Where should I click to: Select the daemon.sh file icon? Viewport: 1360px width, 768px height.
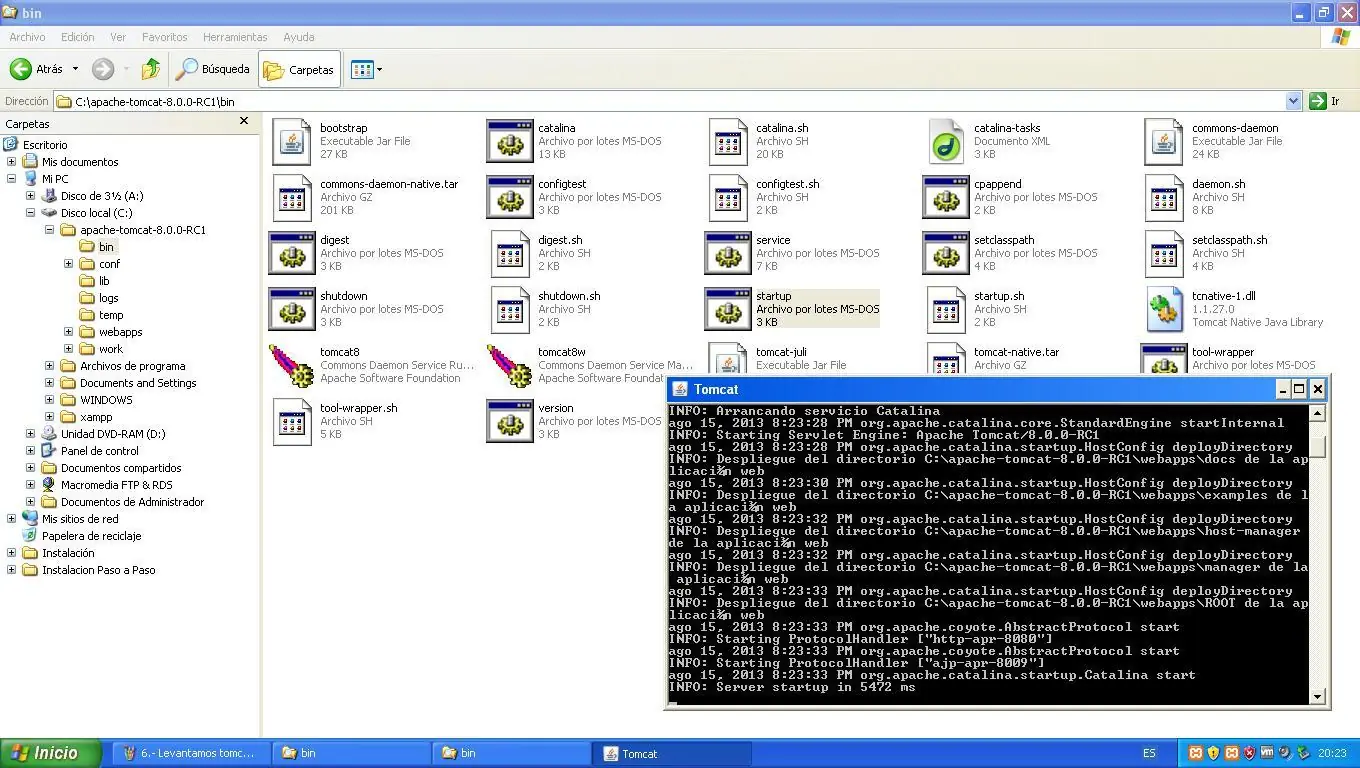(x=1164, y=198)
